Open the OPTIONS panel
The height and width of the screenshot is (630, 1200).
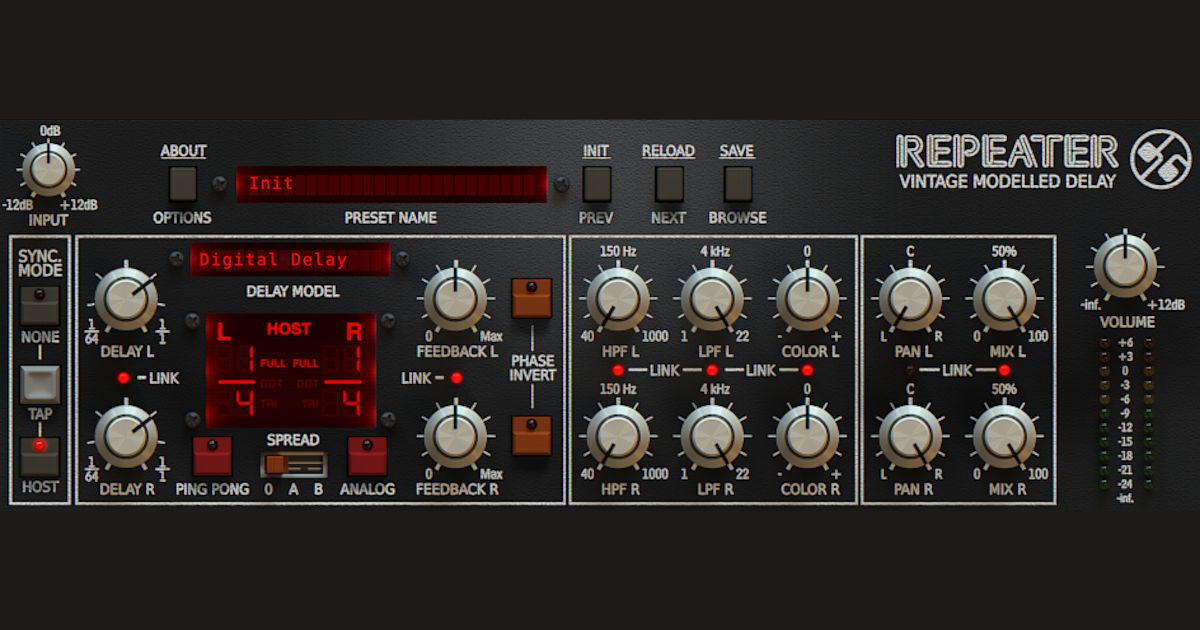[183, 185]
